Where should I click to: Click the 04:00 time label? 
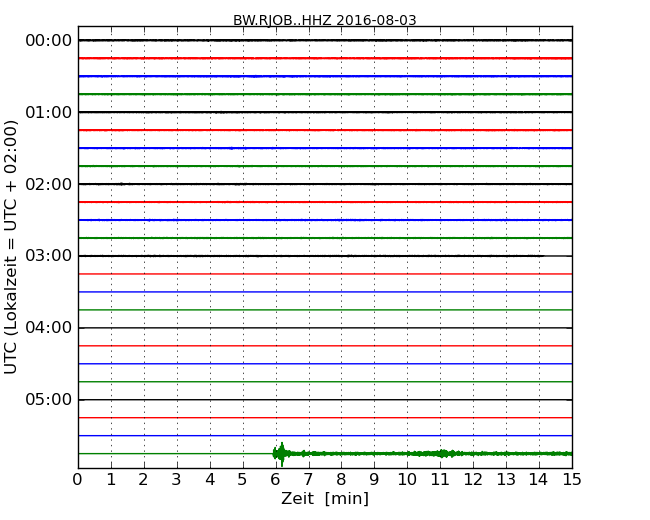[49, 328]
